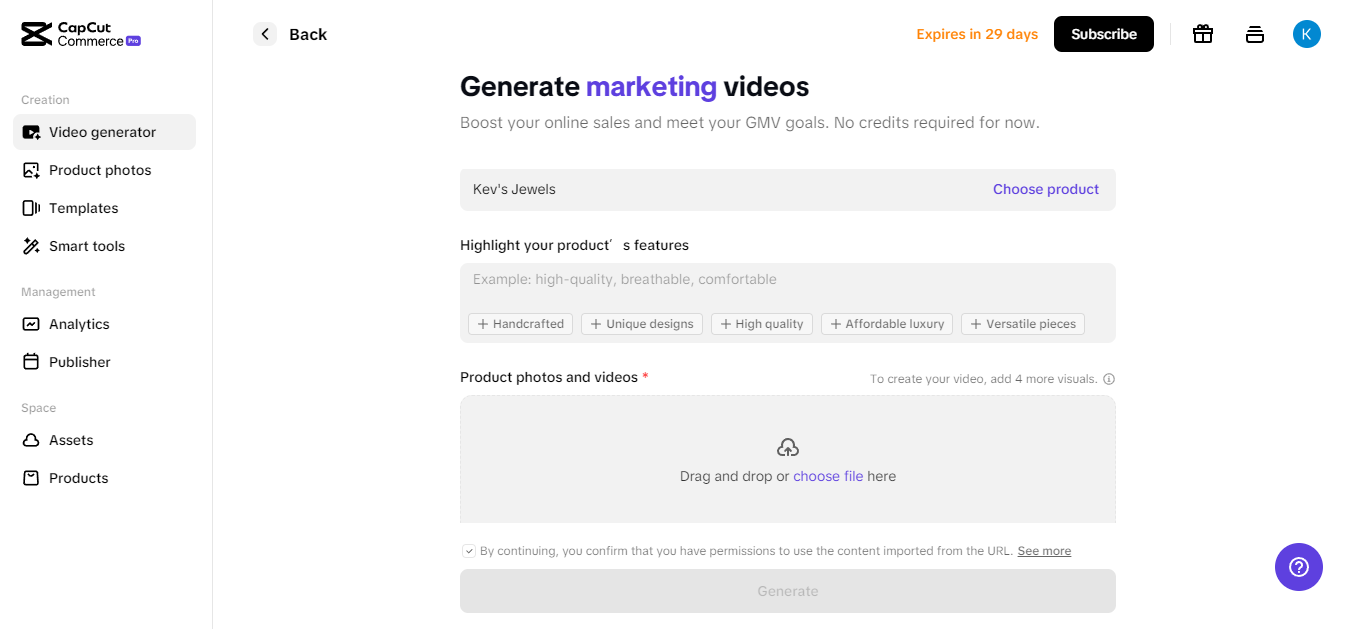Click the gift box icon
1360x629 pixels.
click(1203, 34)
